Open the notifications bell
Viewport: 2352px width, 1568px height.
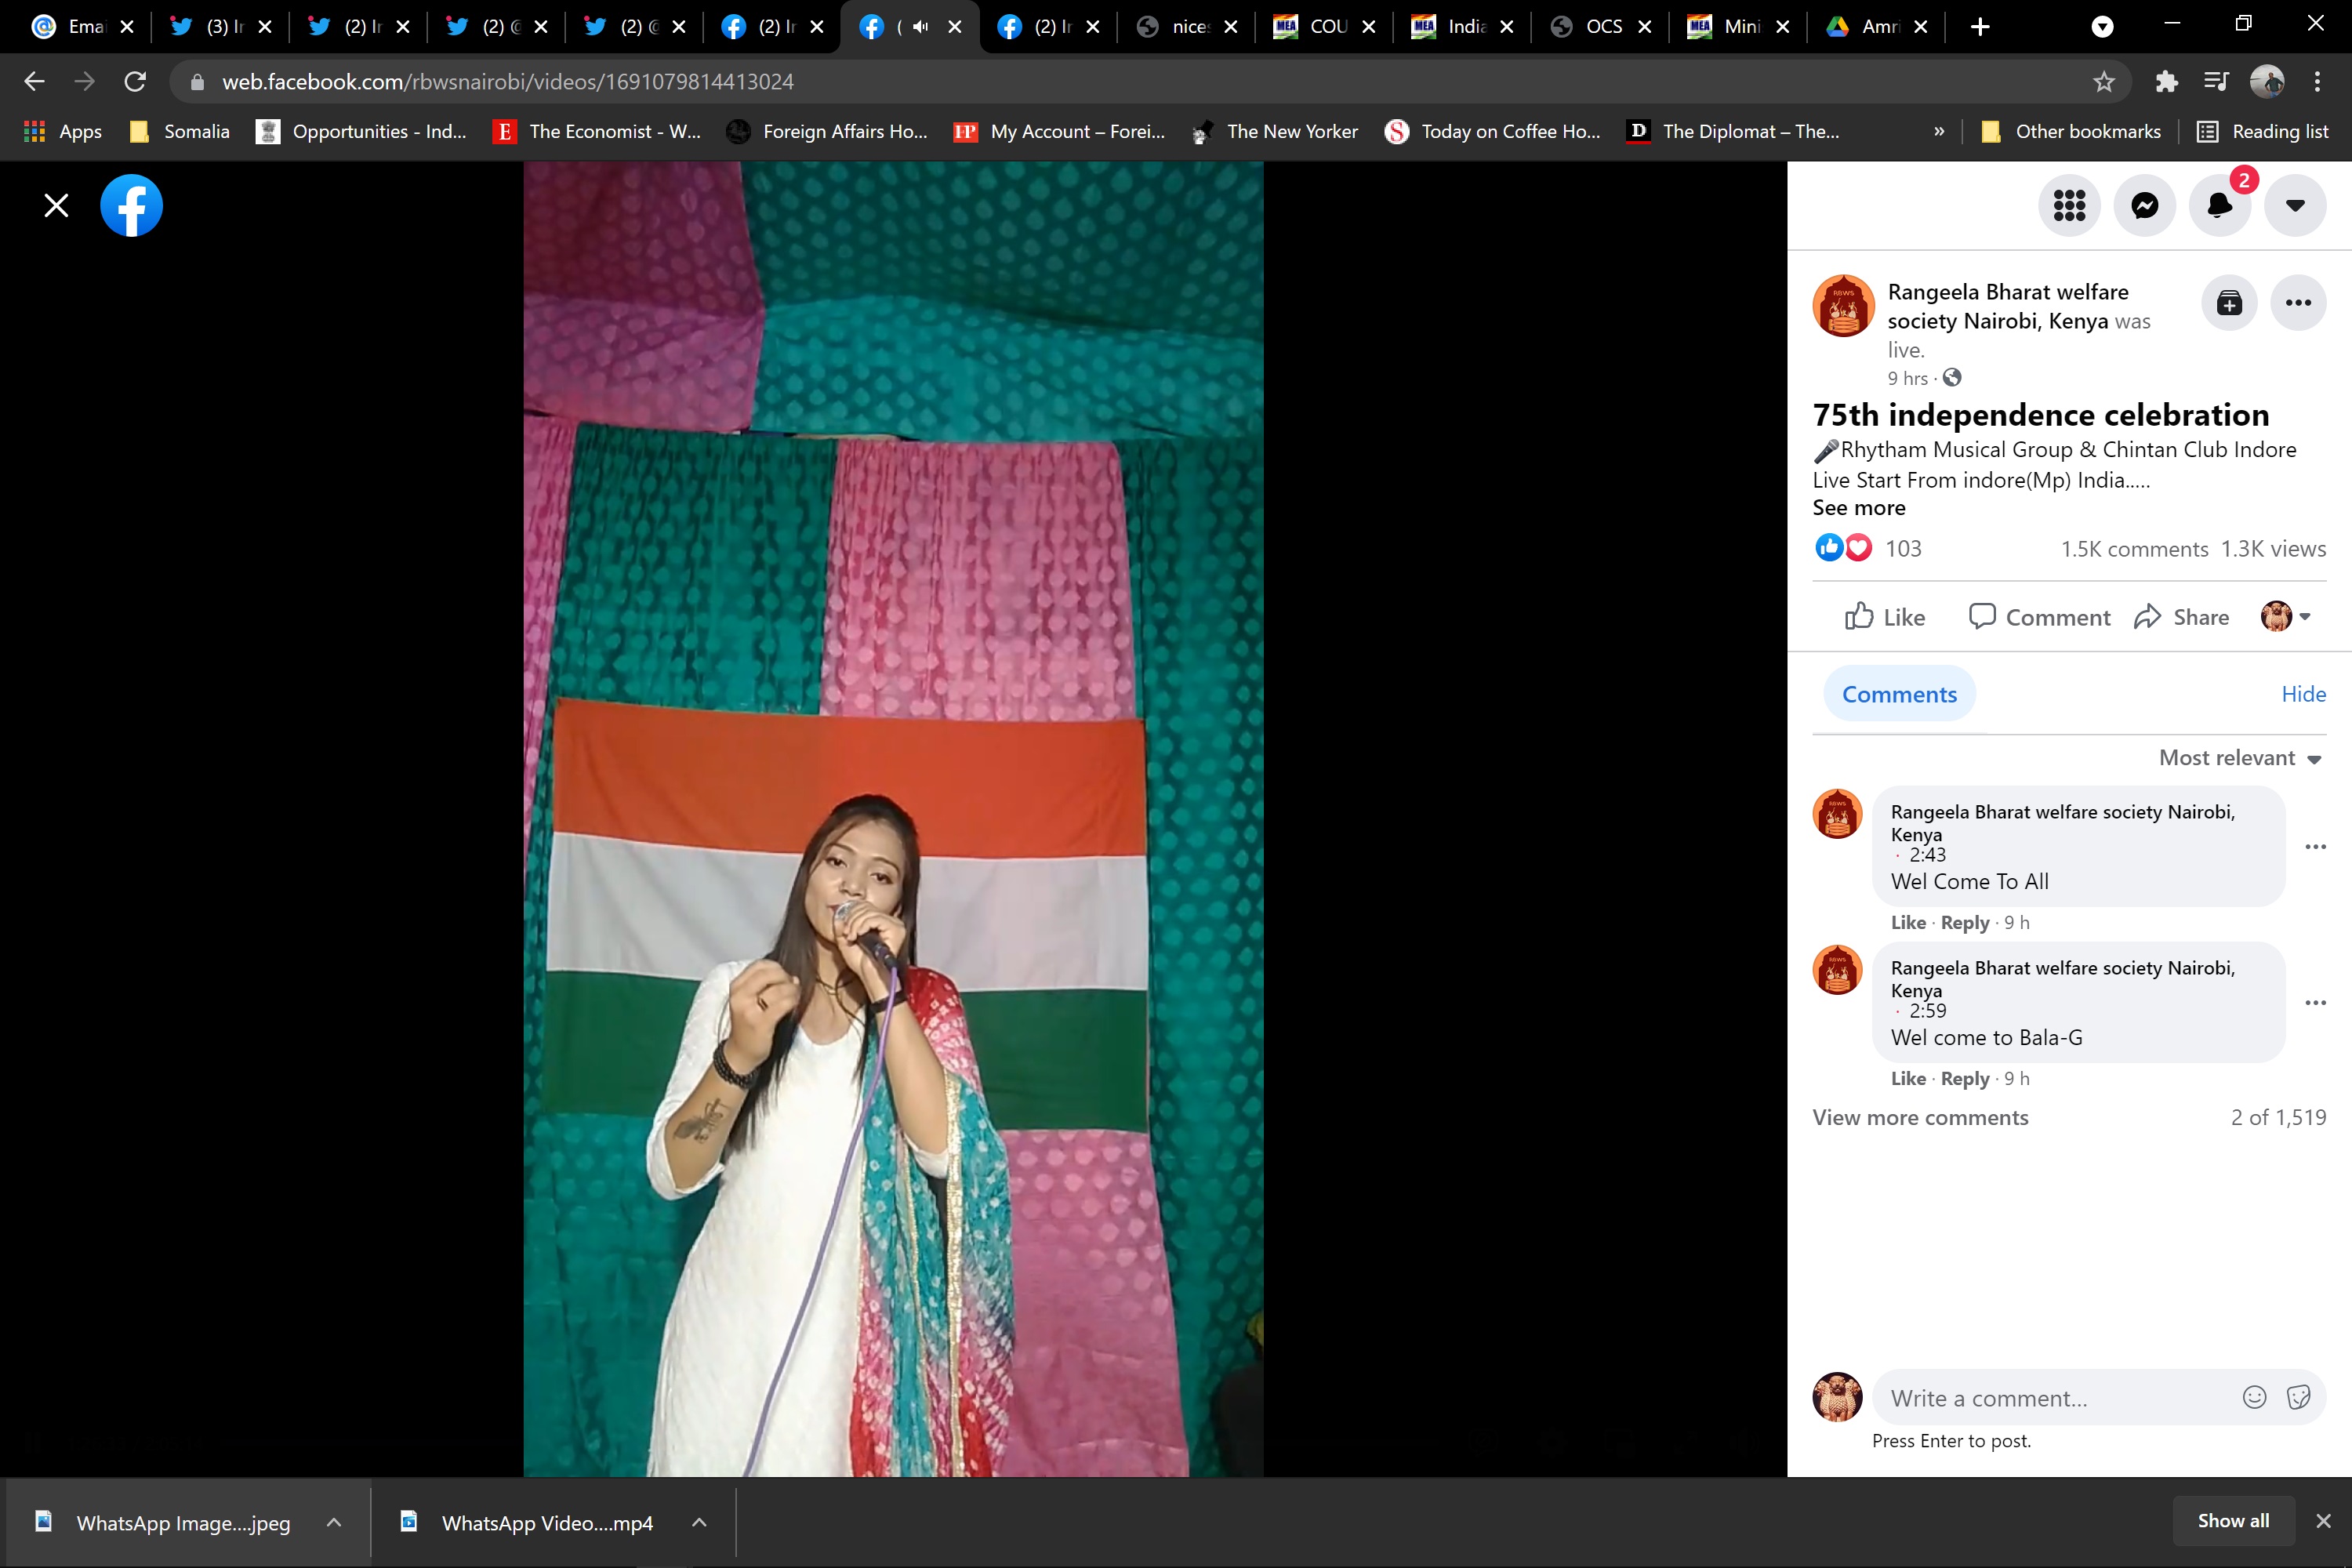tap(2219, 206)
